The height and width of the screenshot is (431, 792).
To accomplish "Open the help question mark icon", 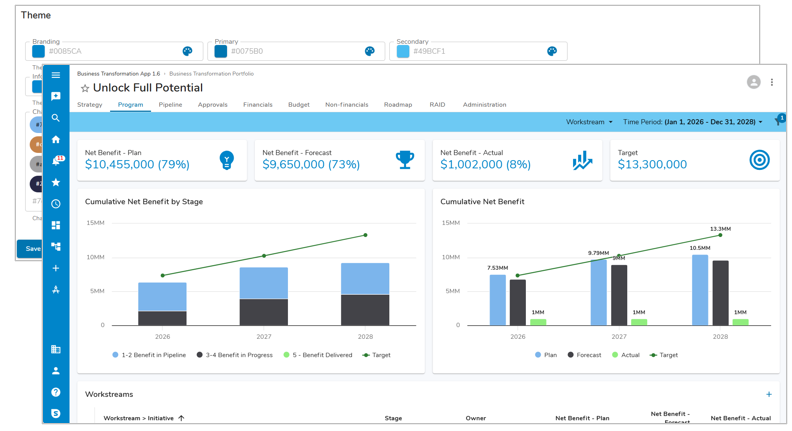I will [56, 392].
